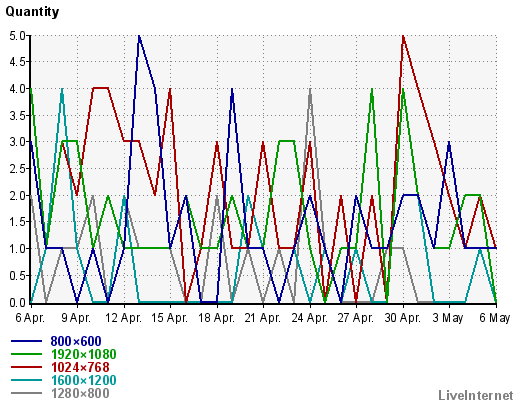Click the 1.5 y-axis value
This screenshot has height=405, width=520.
(18, 222)
